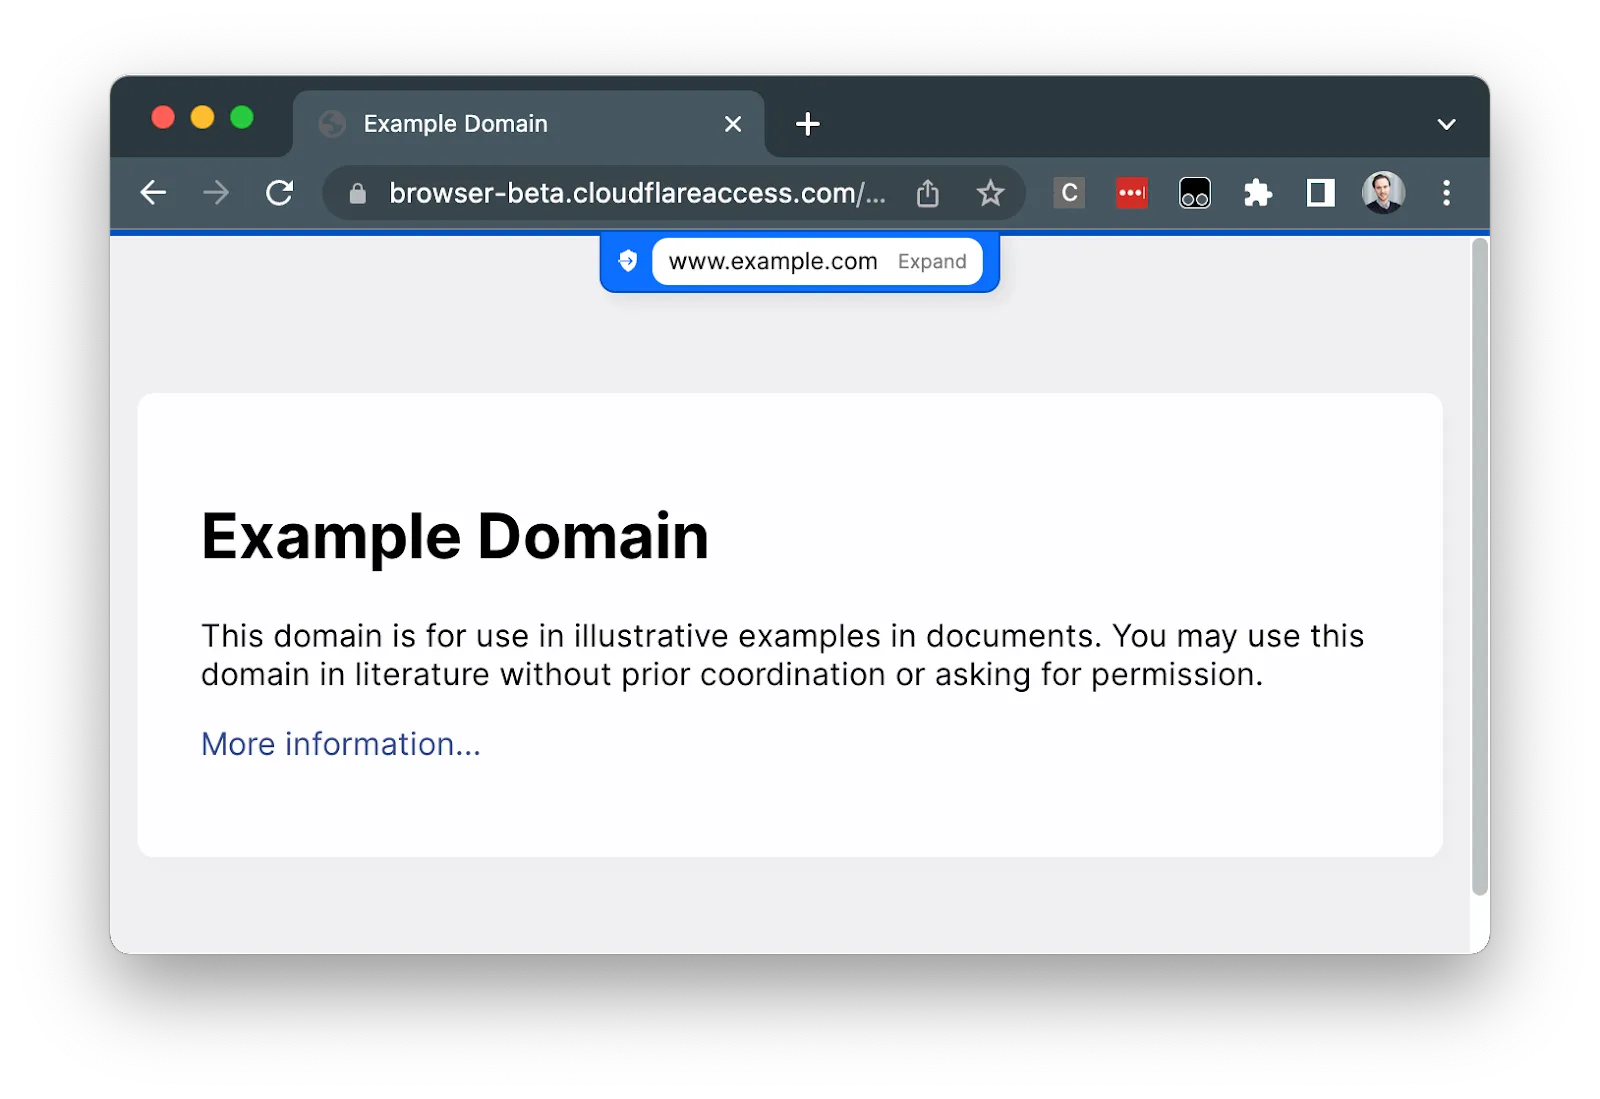1600x1099 pixels.
Task: Click the green zoom traffic-light button
Action: tap(241, 117)
